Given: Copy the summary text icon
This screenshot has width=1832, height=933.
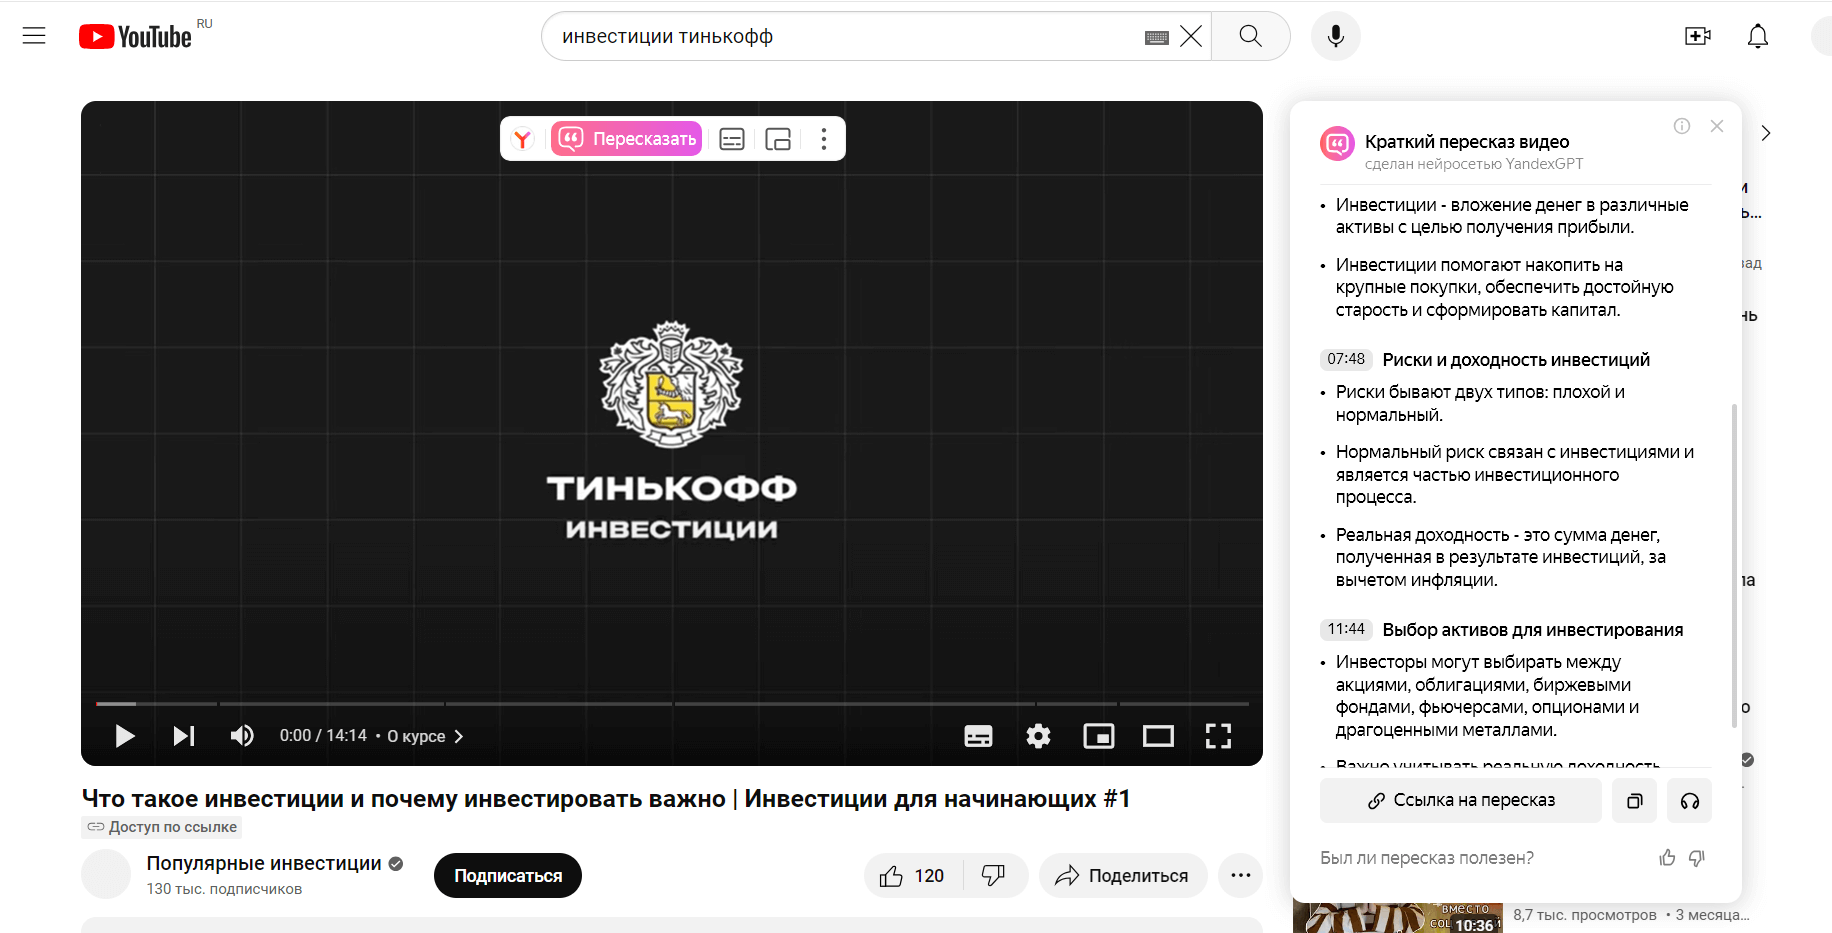Looking at the screenshot, I should (1634, 801).
